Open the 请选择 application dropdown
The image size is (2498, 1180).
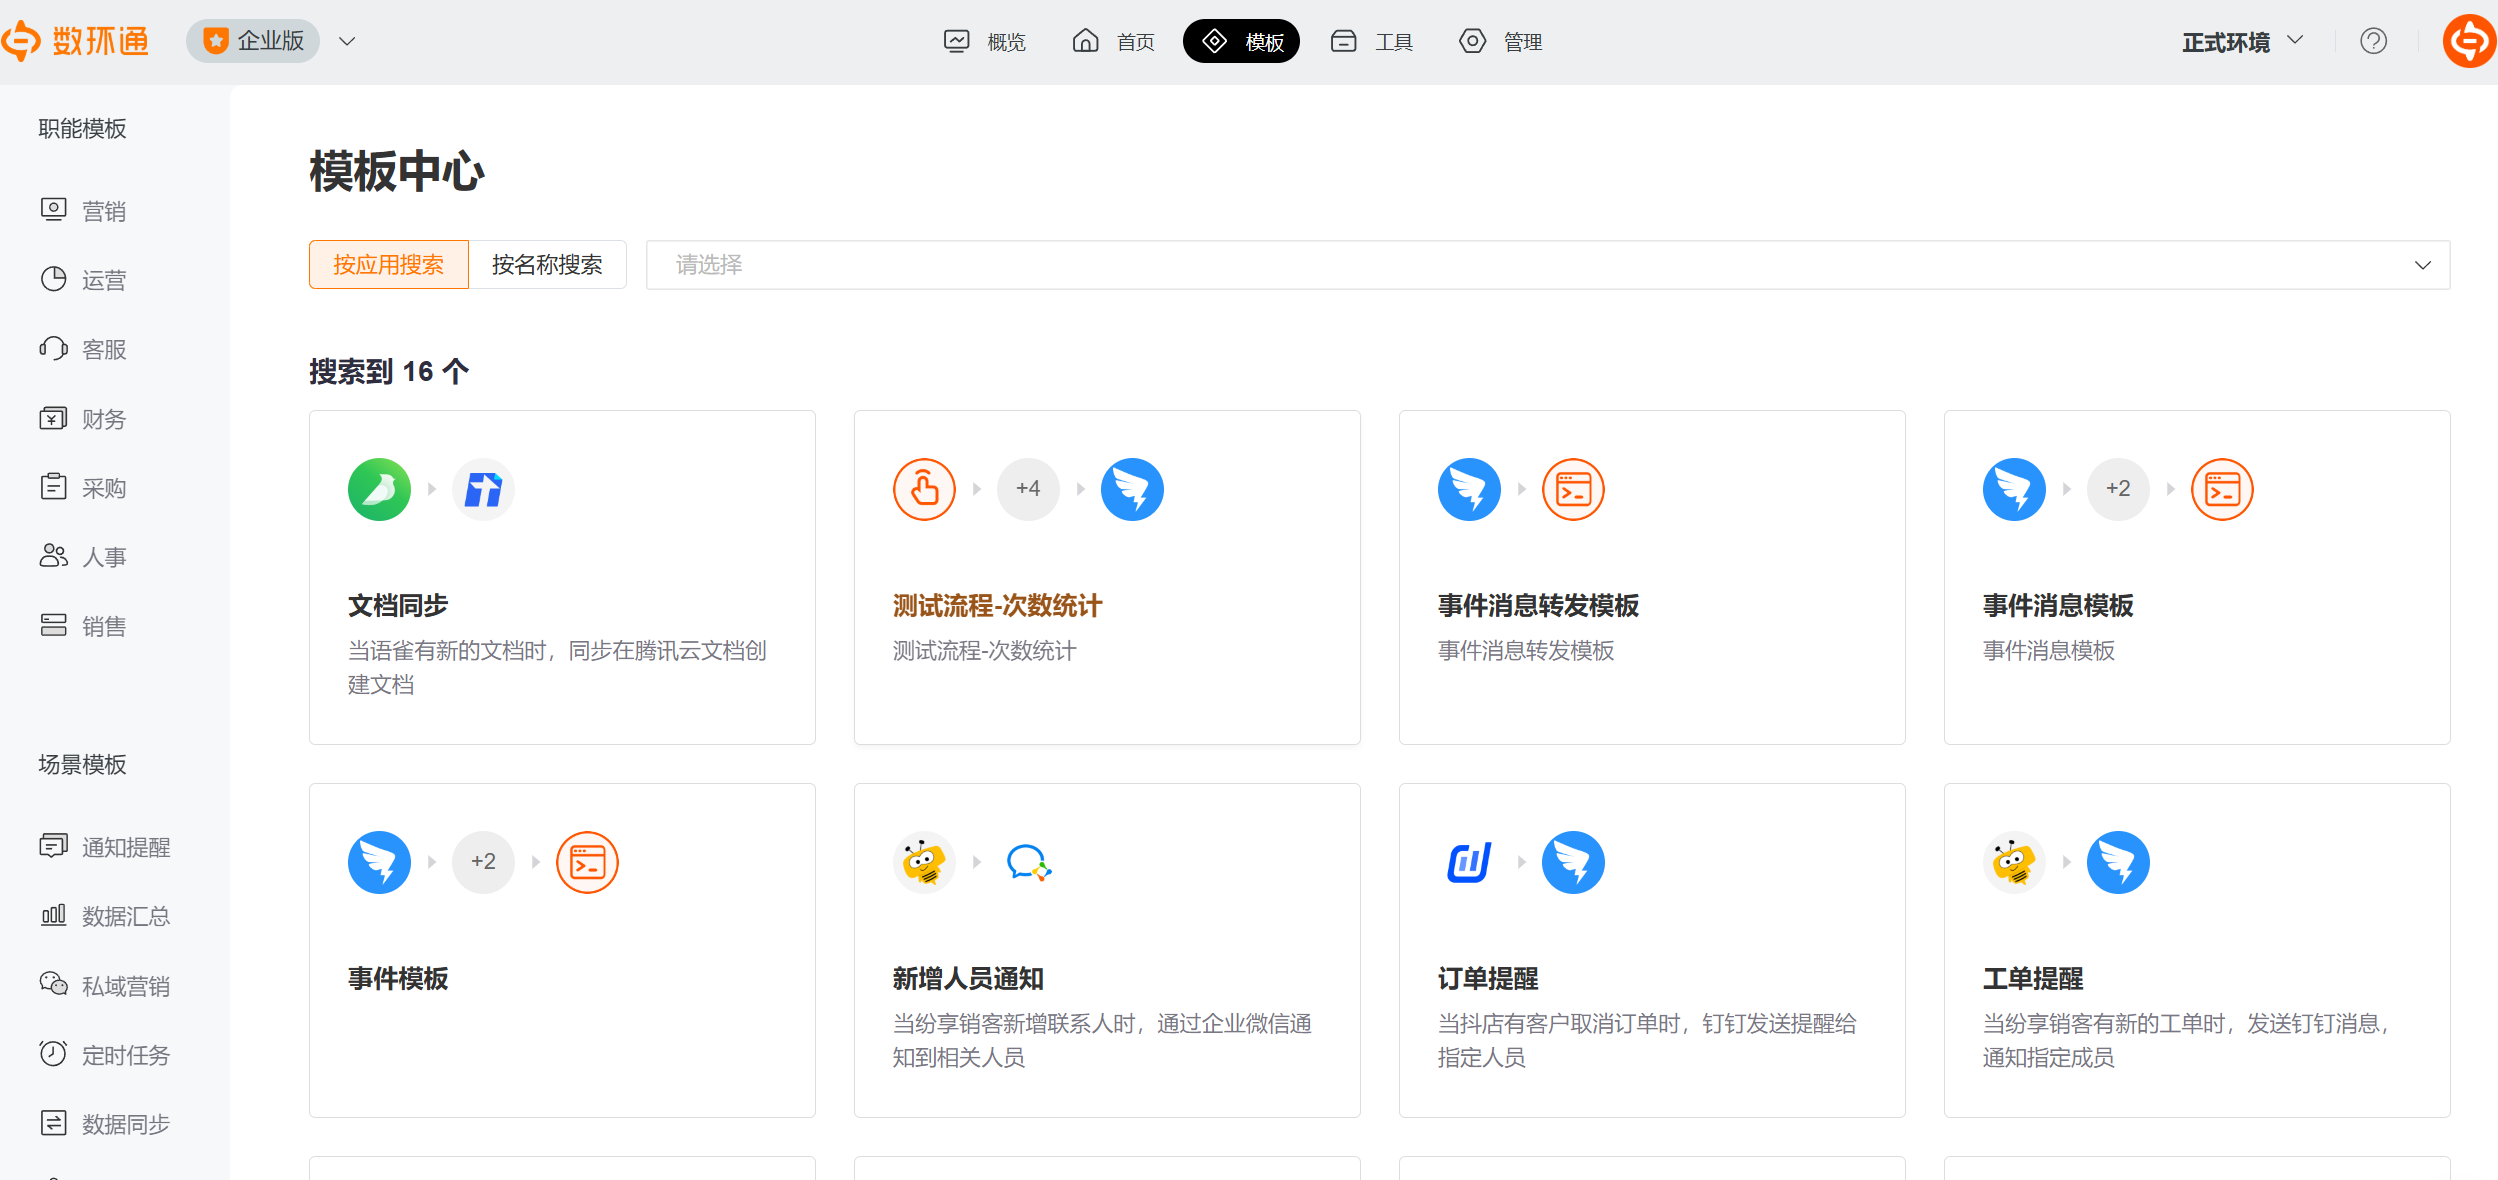point(1548,265)
